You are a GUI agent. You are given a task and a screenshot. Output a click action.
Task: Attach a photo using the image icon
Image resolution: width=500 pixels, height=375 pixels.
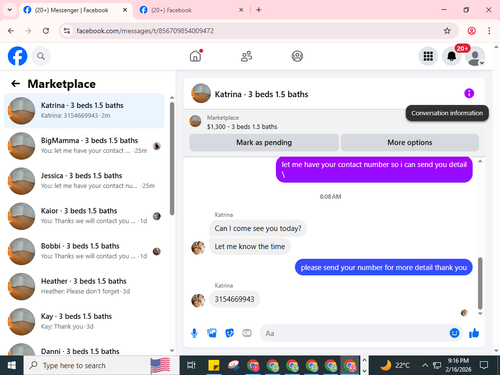212,333
